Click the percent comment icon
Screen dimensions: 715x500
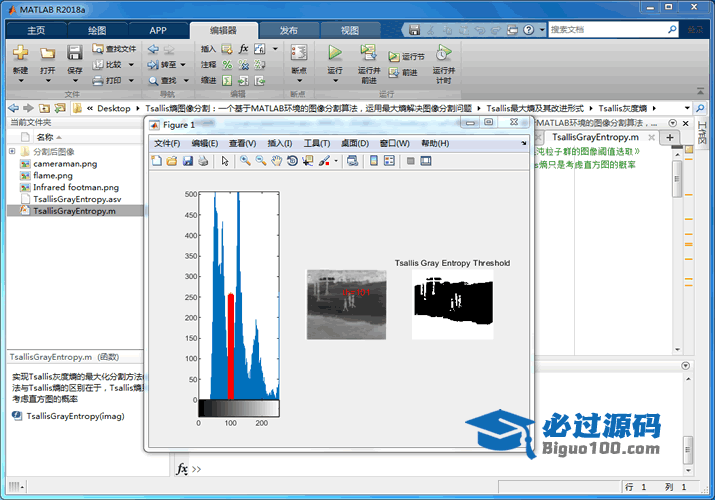click(227, 65)
